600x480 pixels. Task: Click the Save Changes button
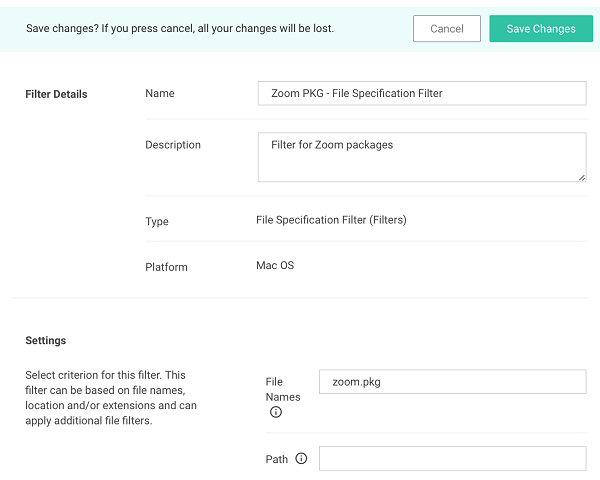click(541, 29)
